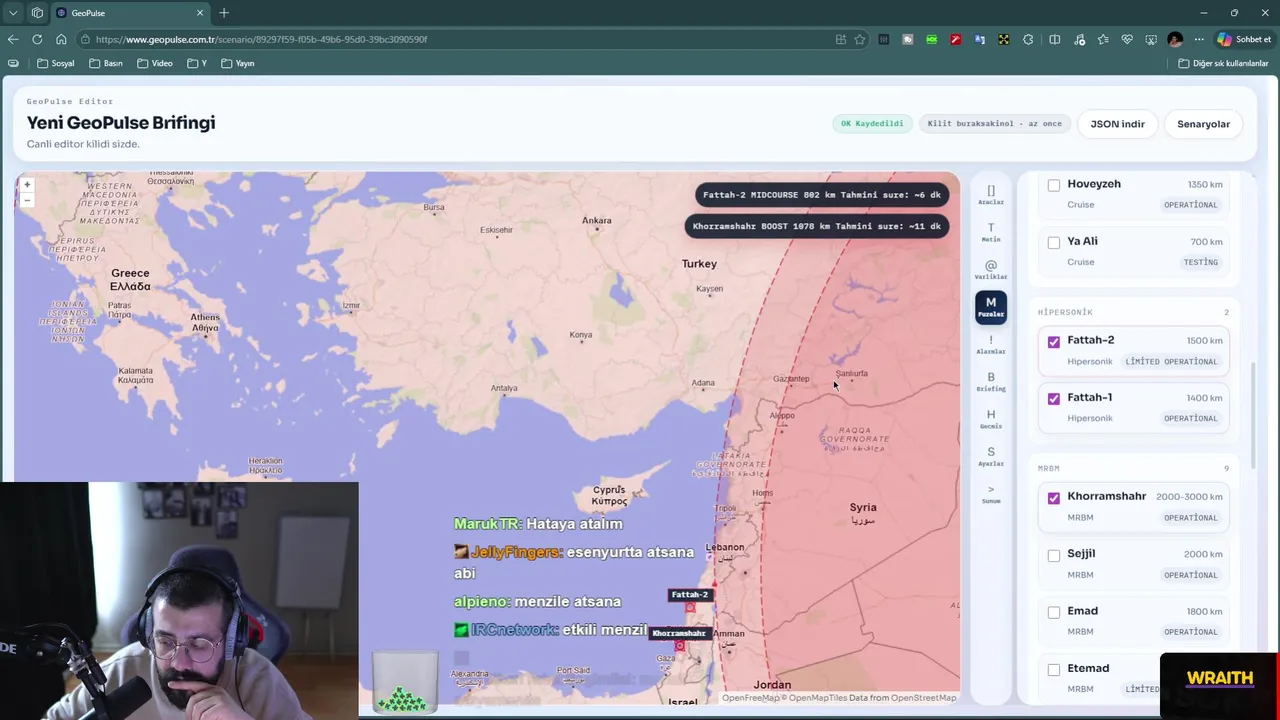Click the Fattah-2 LIMITED OPERATIONAL status tag
The width and height of the screenshot is (1280, 720).
[1171, 361]
